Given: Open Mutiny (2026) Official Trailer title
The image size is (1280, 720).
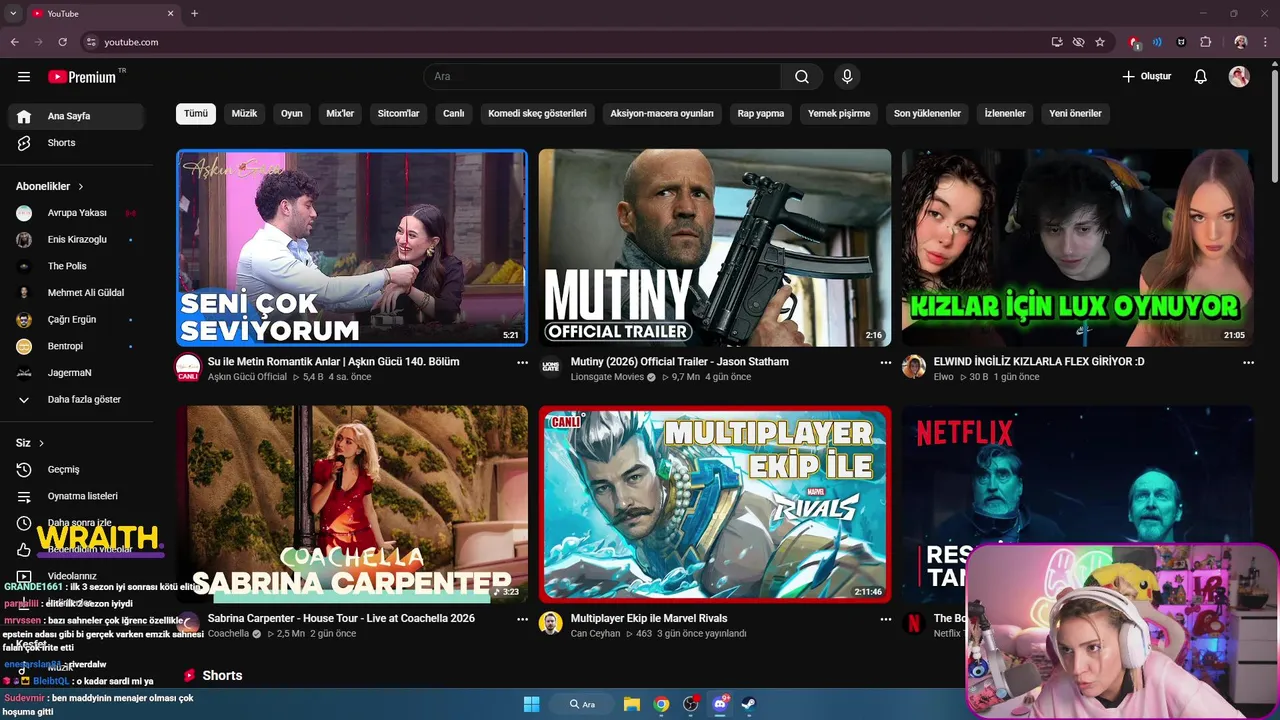Looking at the screenshot, I should coord(680,362).
